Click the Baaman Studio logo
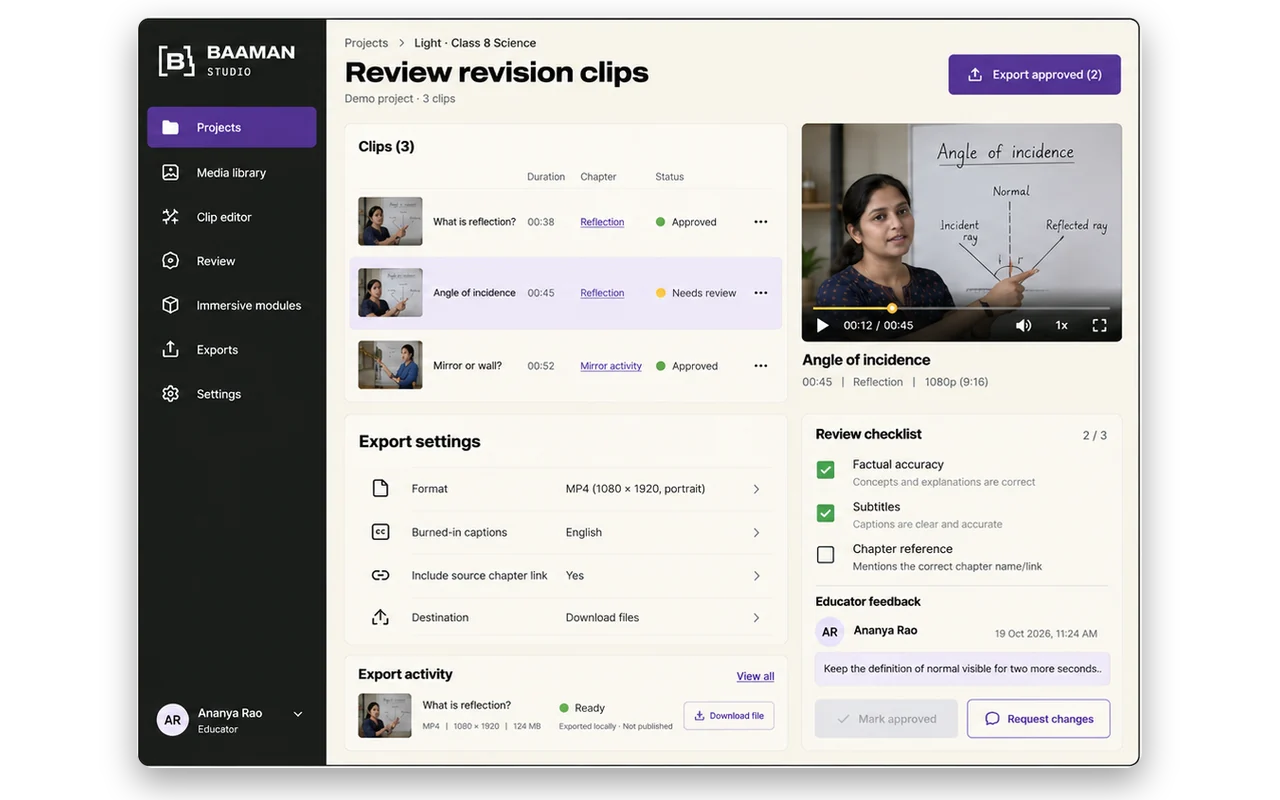The height and width of the screenshot is (800, 1280). pos(227,60)
